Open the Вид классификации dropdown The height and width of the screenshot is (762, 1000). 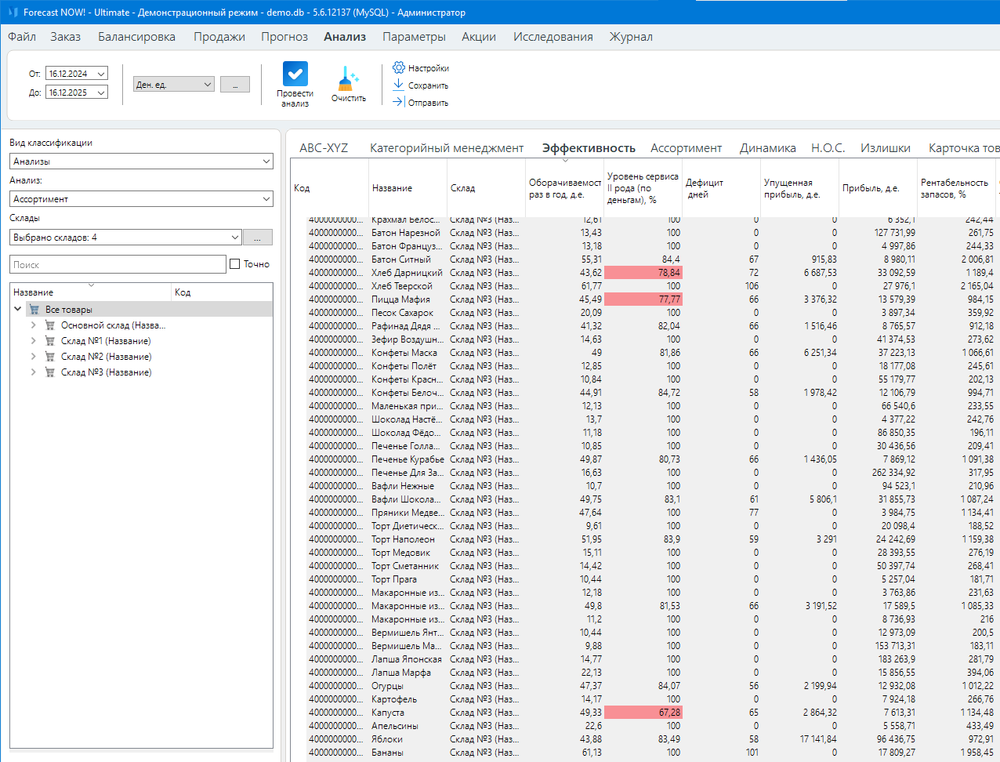[x=140, y=161]
